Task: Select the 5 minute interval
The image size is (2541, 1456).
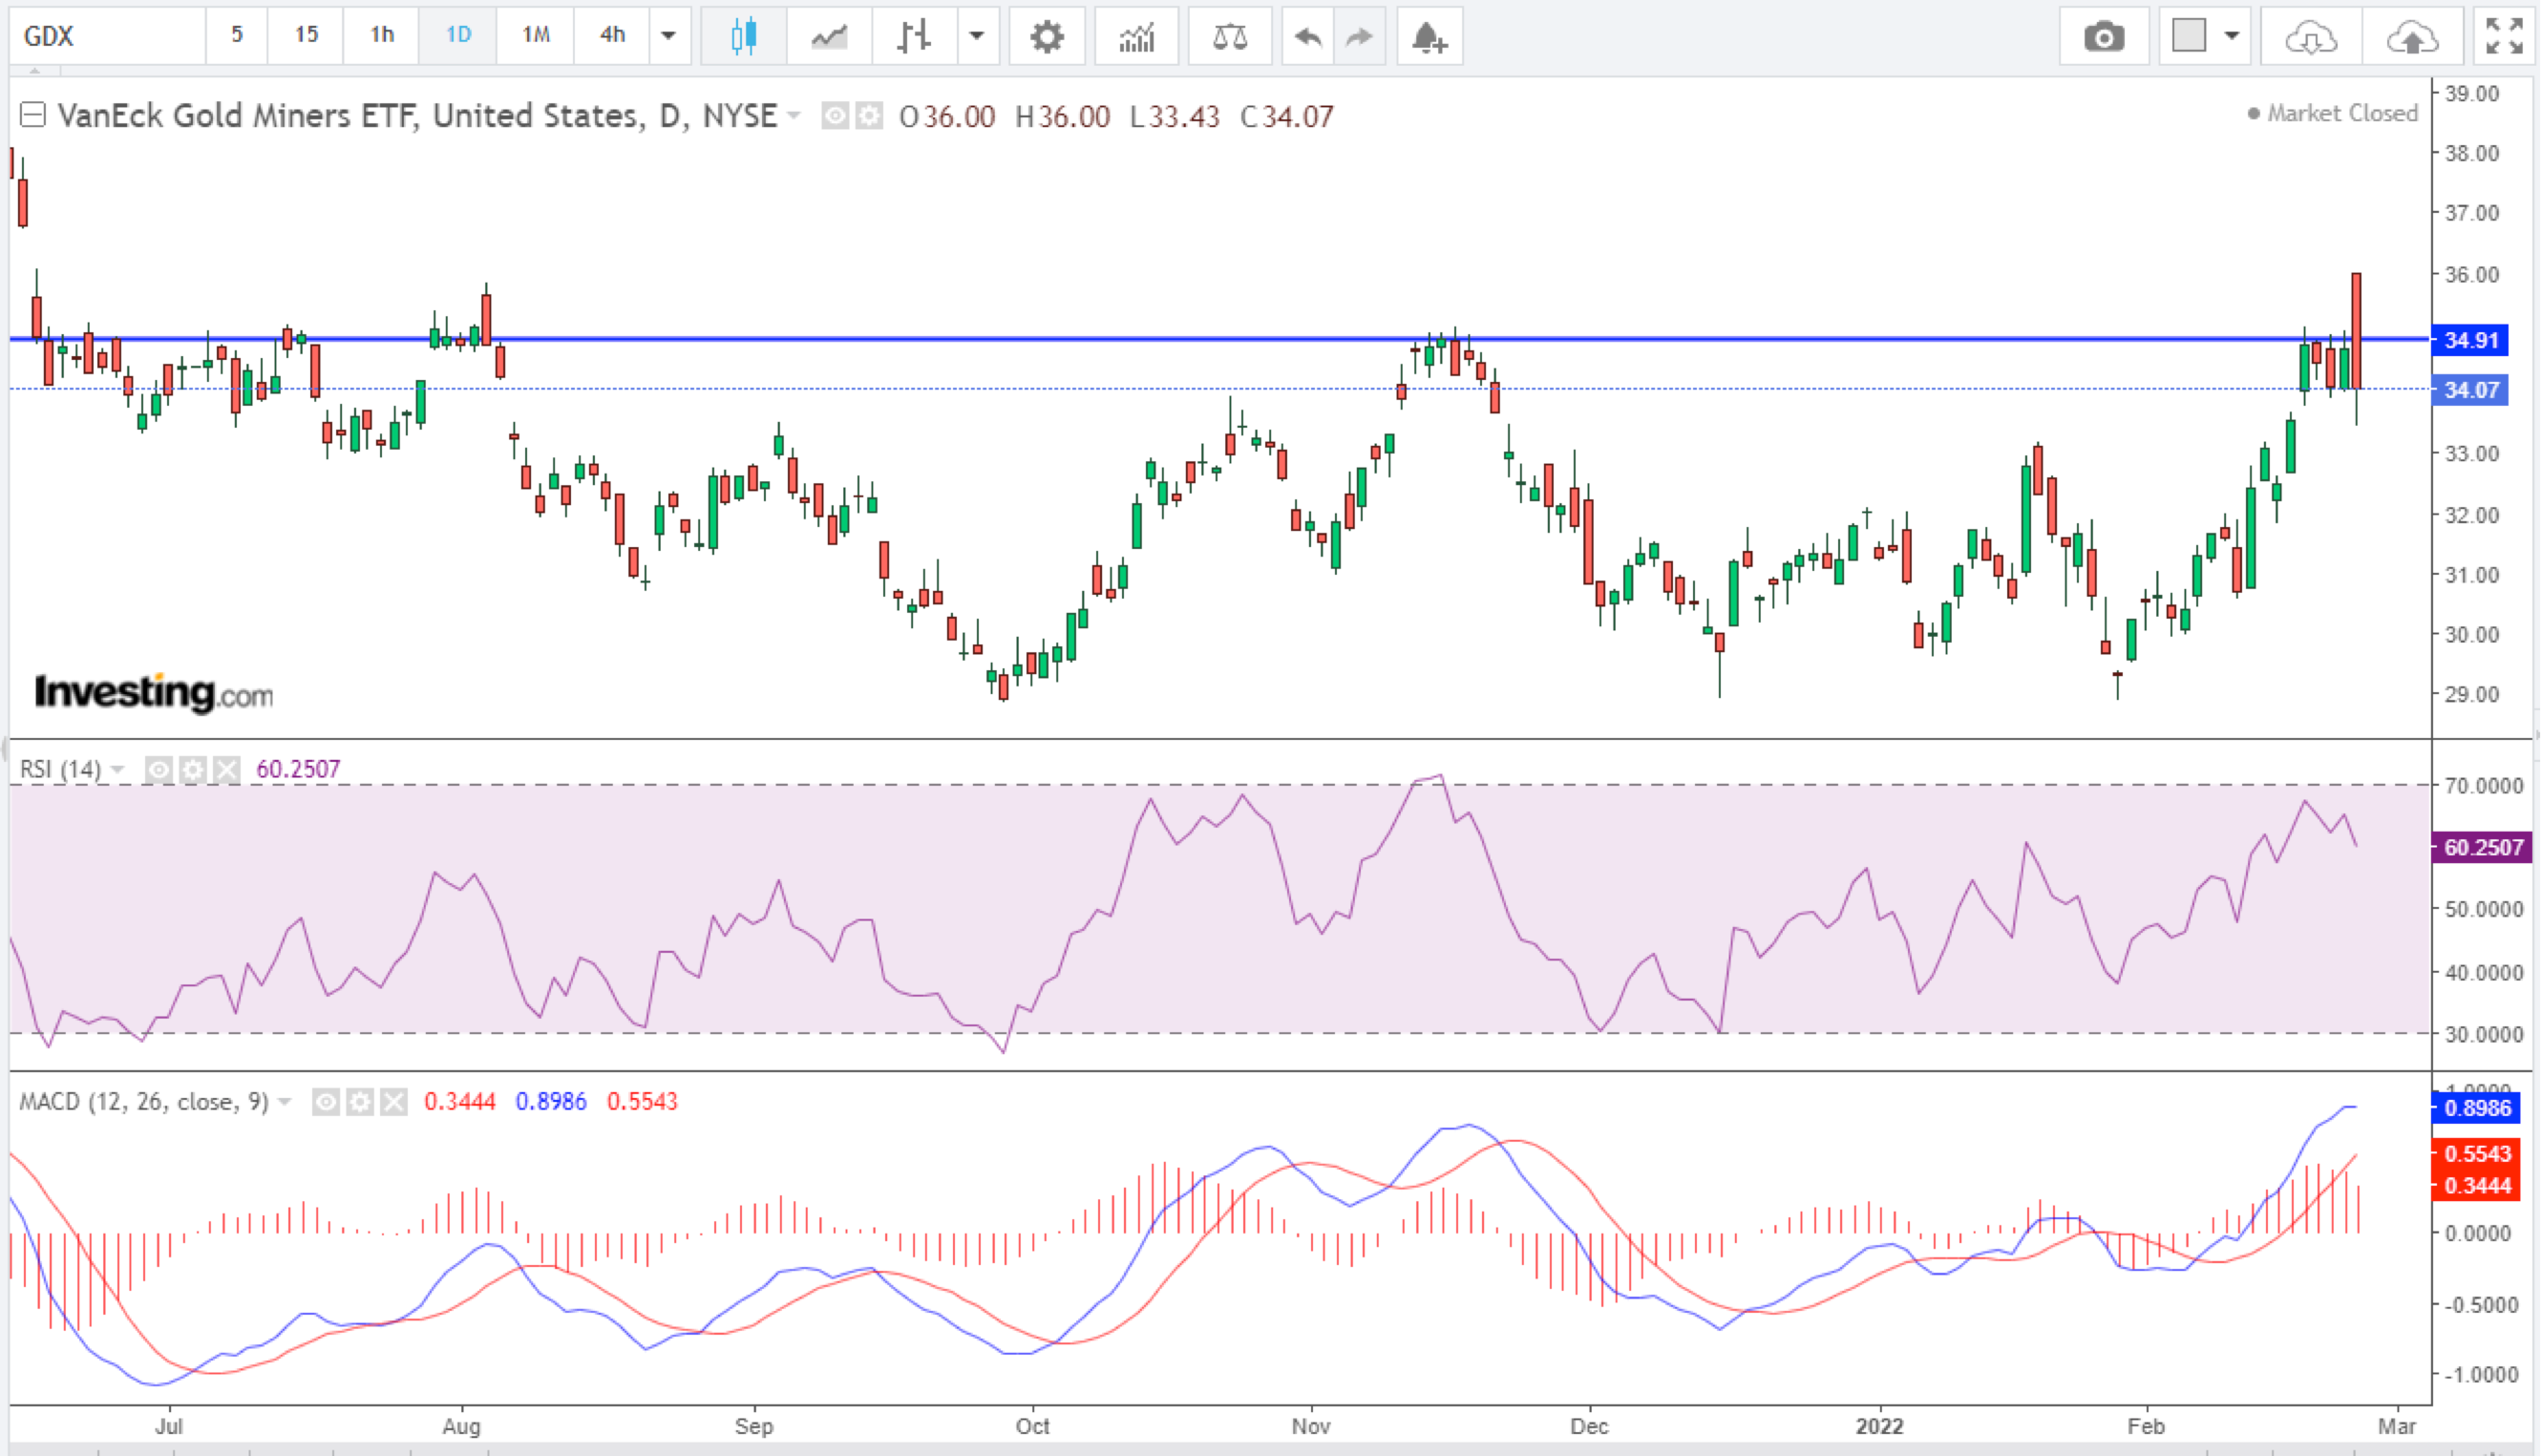Action: click(x=237, y=36)
